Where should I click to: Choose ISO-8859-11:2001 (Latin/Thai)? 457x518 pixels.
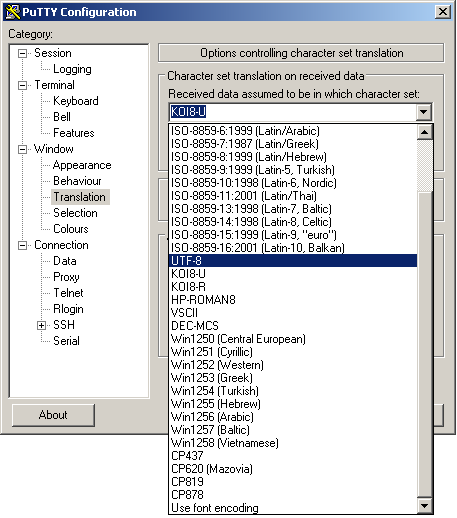click(293, 196)
